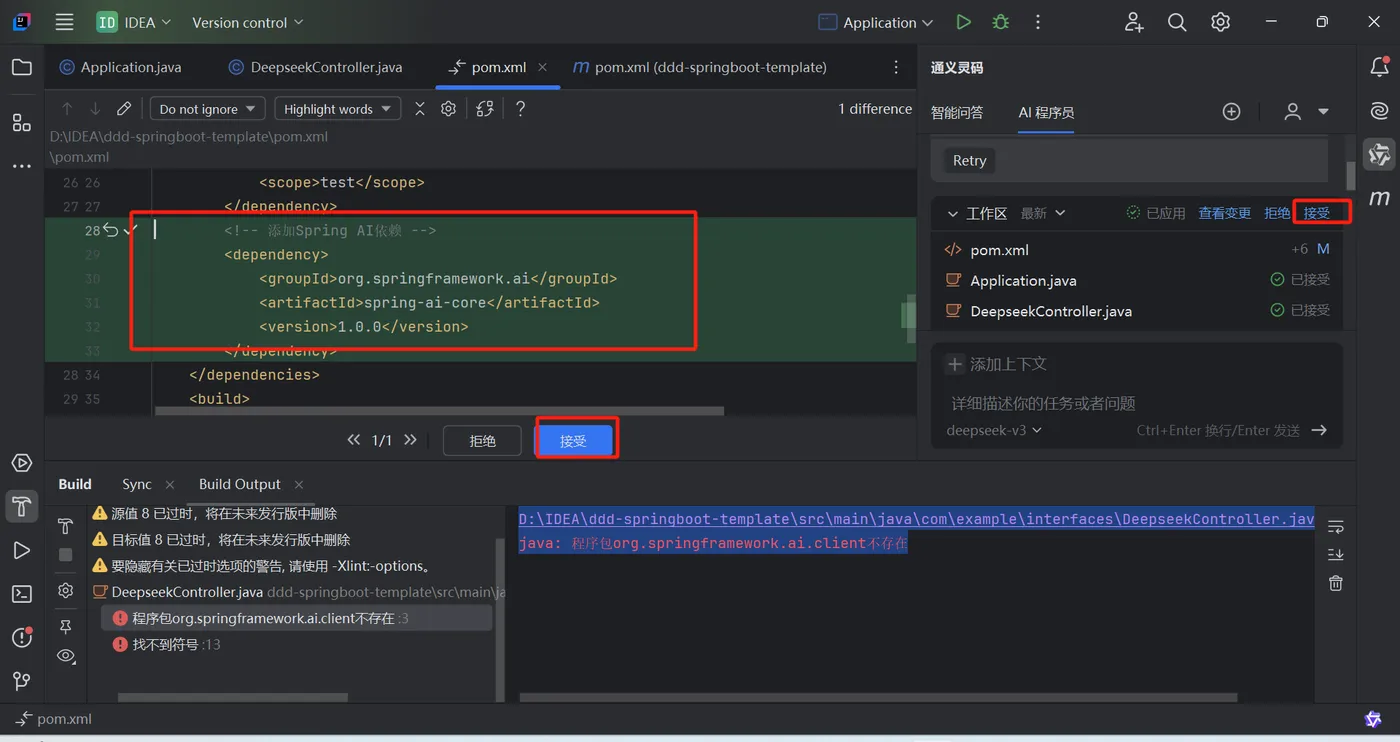Open the Services tool window icon
This screenshot has height=742, width=1400.
click(x=21, y=463)
